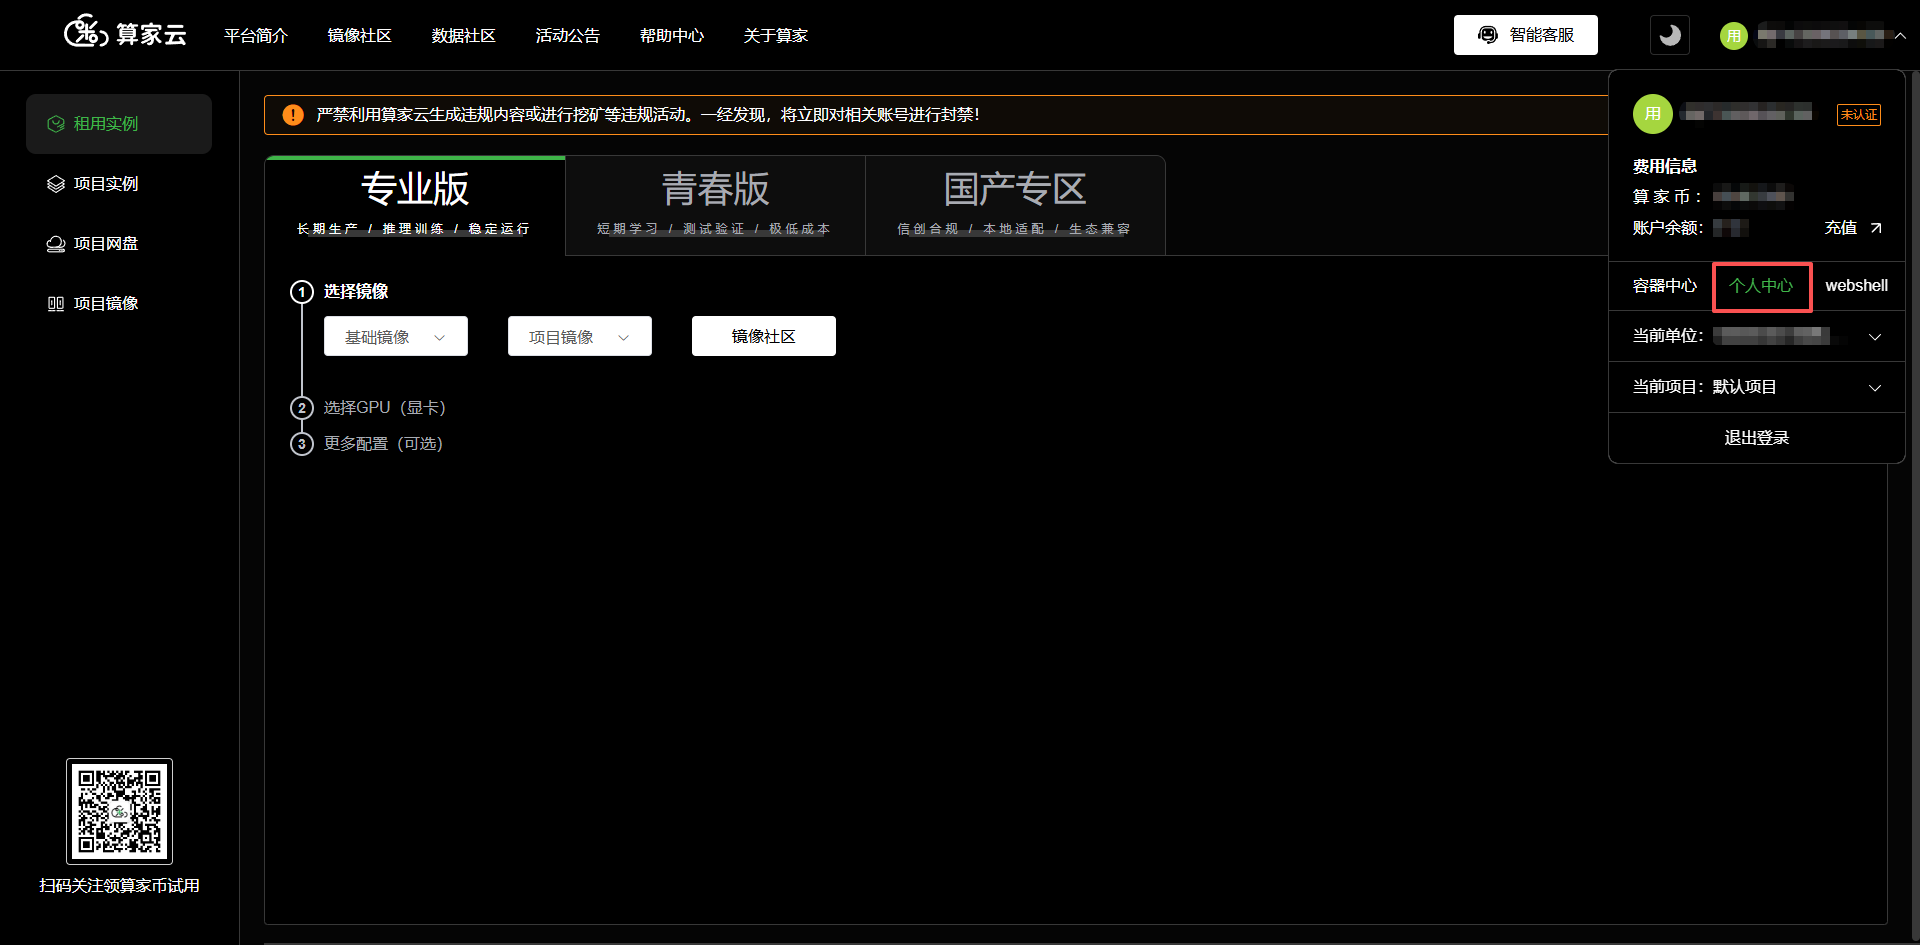Click 充值 recharge link
Screen dimensions: 1920x945
pyautogui.click(x=1840, y=228)
